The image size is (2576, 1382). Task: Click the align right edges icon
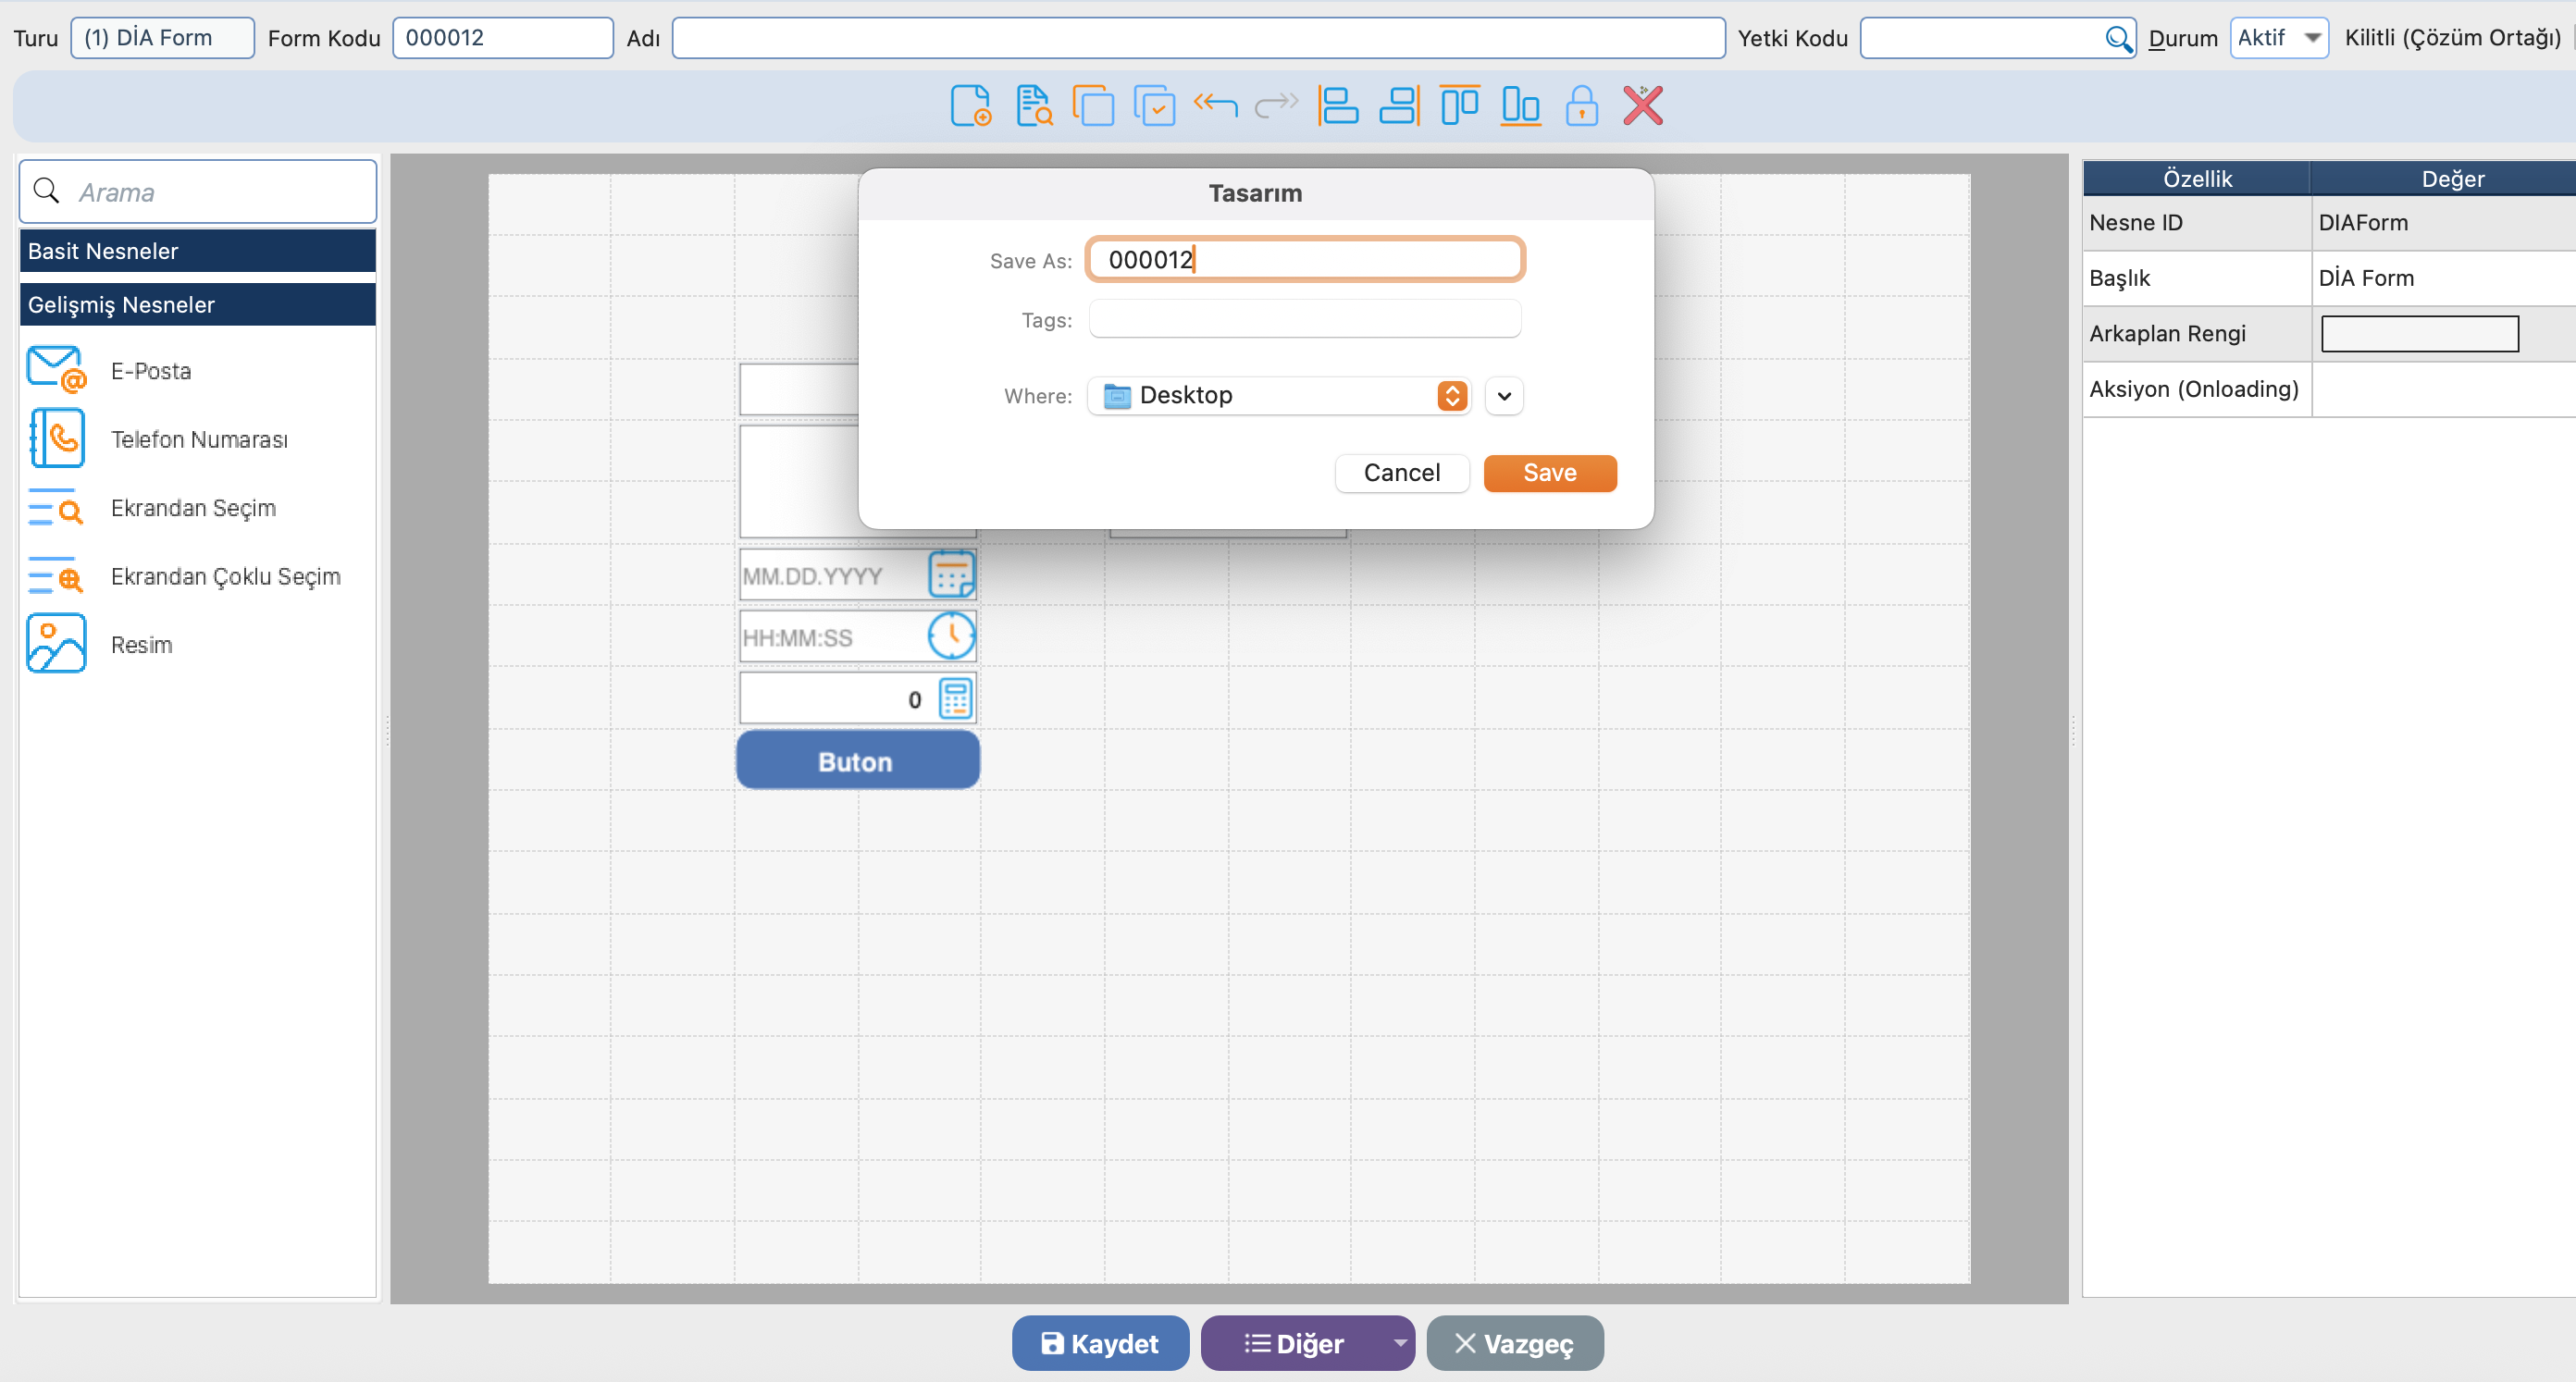pos(1399,106)
